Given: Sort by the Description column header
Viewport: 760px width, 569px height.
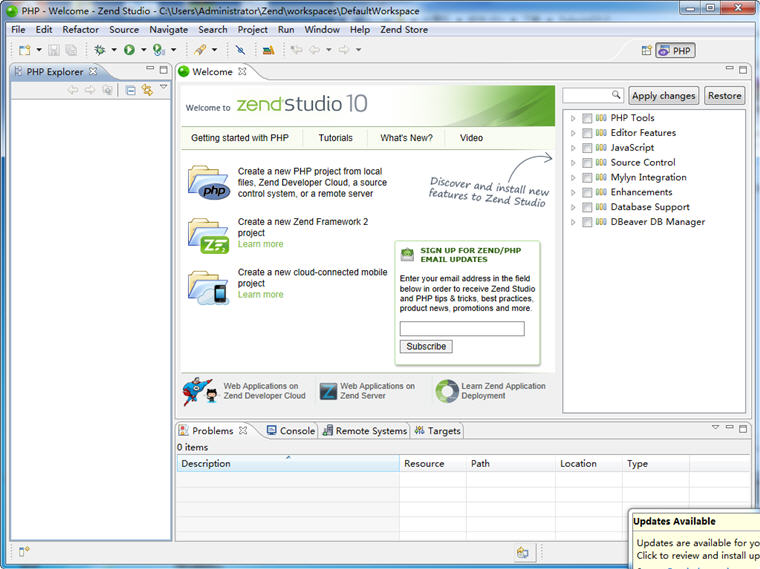Looking at the screenshot, I should (288, 463).
